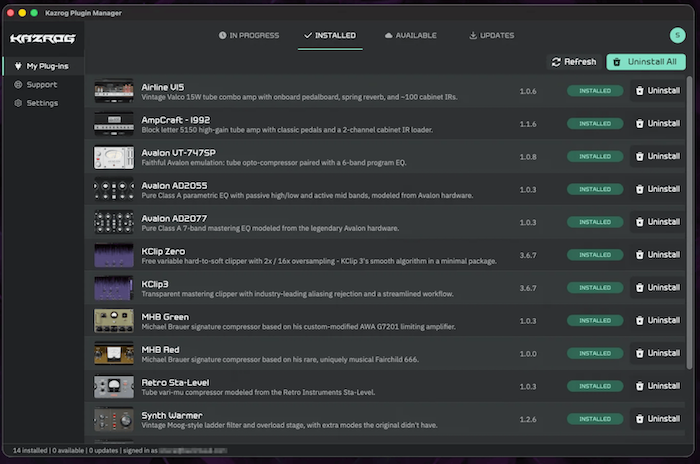700x464 pixels.
Task: Uninstall MHB Red plugin
Action: (x=658, y=353)
